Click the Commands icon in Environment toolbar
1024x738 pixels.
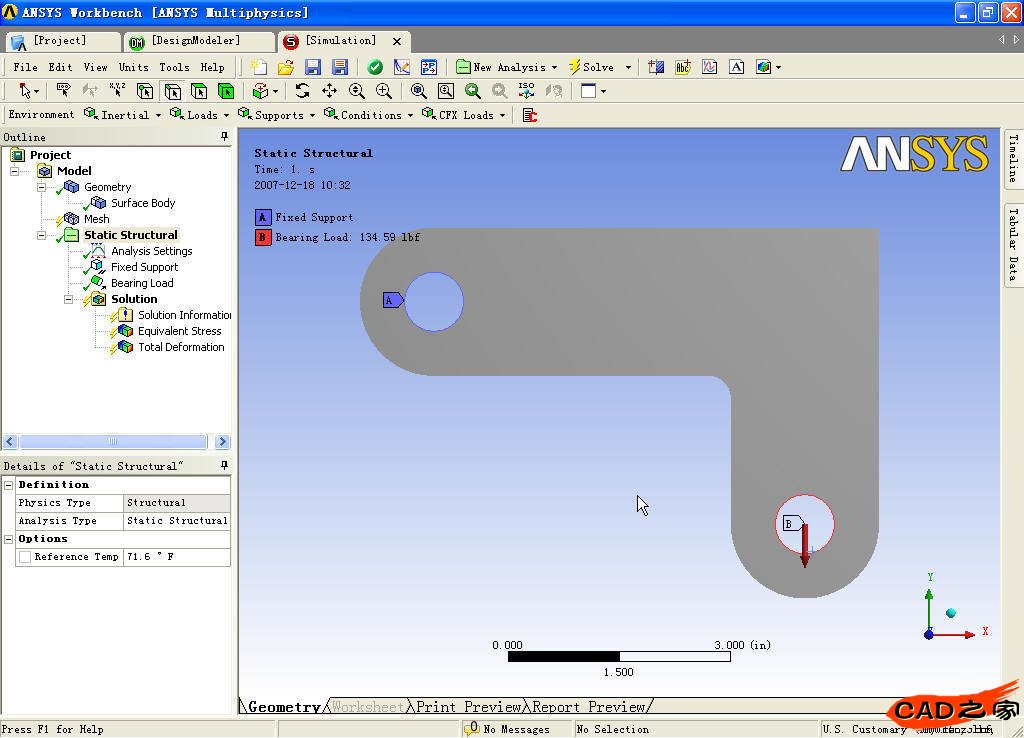530,115
